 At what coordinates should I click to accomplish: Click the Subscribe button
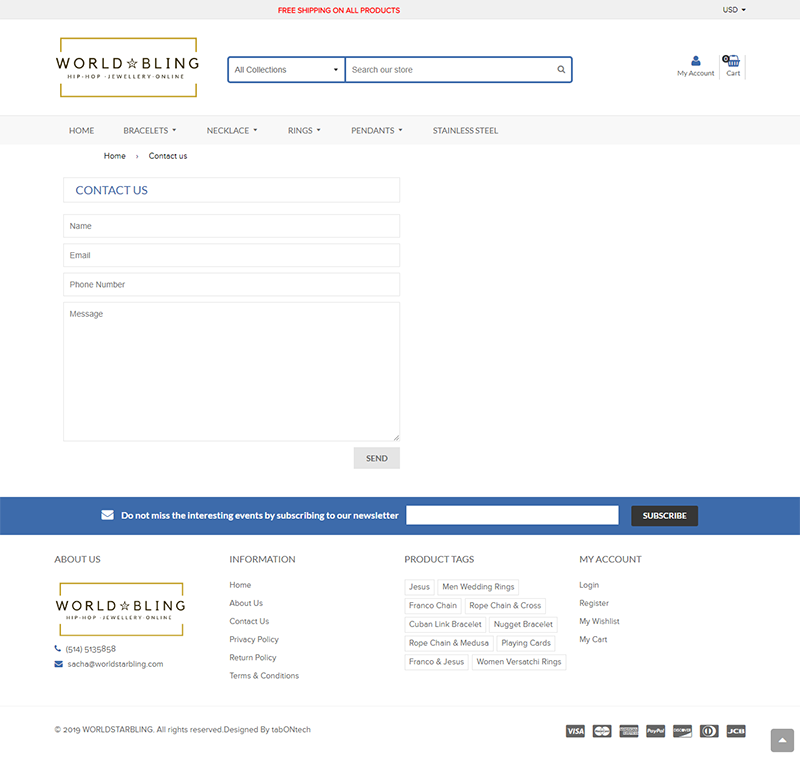pos(664,516)
